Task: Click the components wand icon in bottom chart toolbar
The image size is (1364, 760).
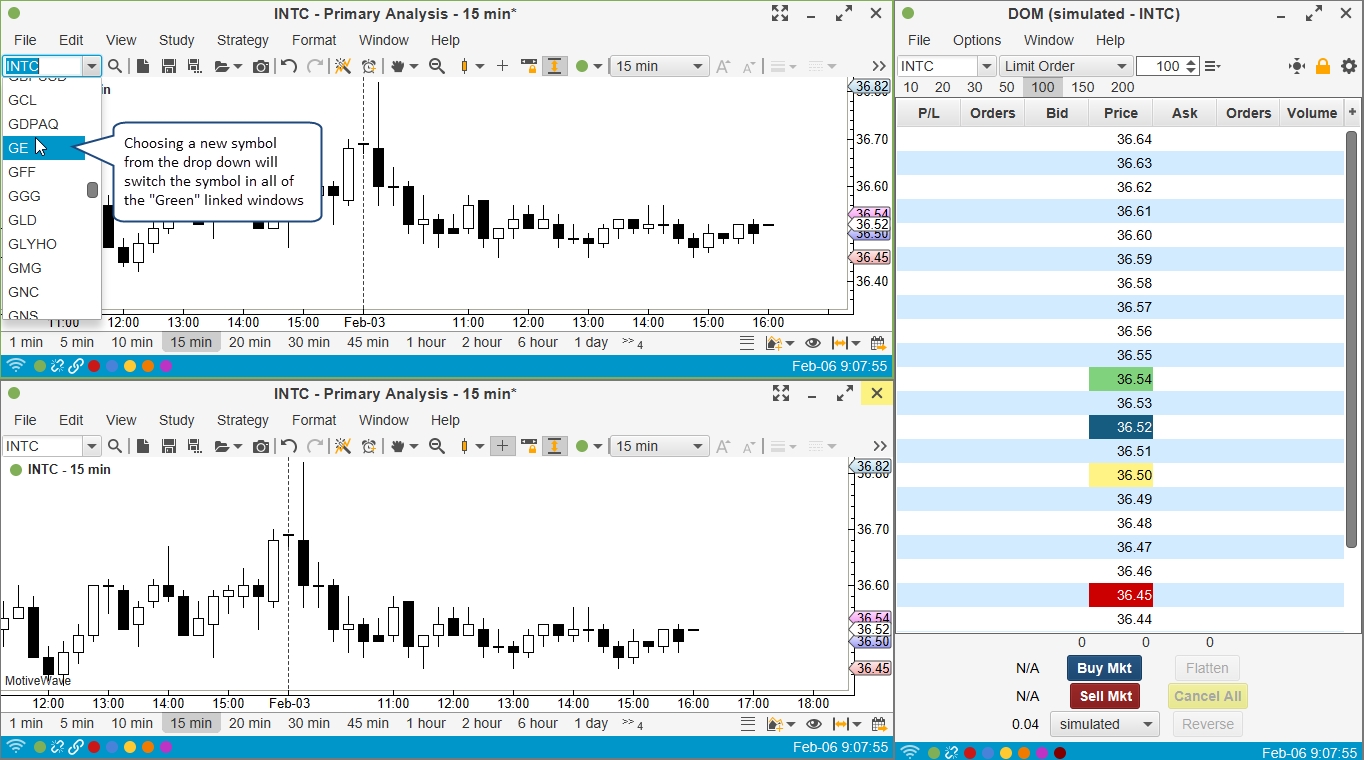Action: coord(342,446)
